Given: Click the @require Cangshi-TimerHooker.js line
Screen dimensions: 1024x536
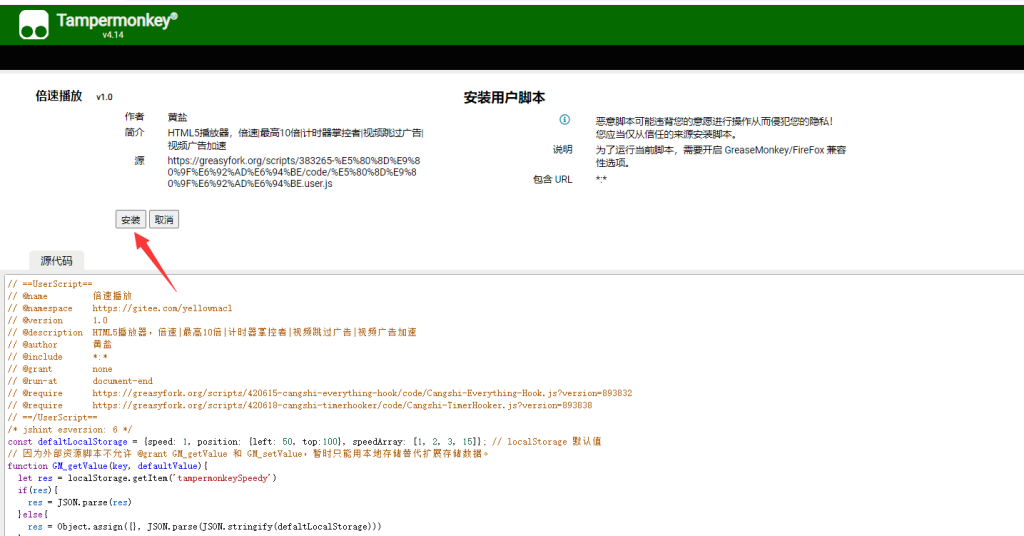Looking at the screenshot, I should [300, 405].
